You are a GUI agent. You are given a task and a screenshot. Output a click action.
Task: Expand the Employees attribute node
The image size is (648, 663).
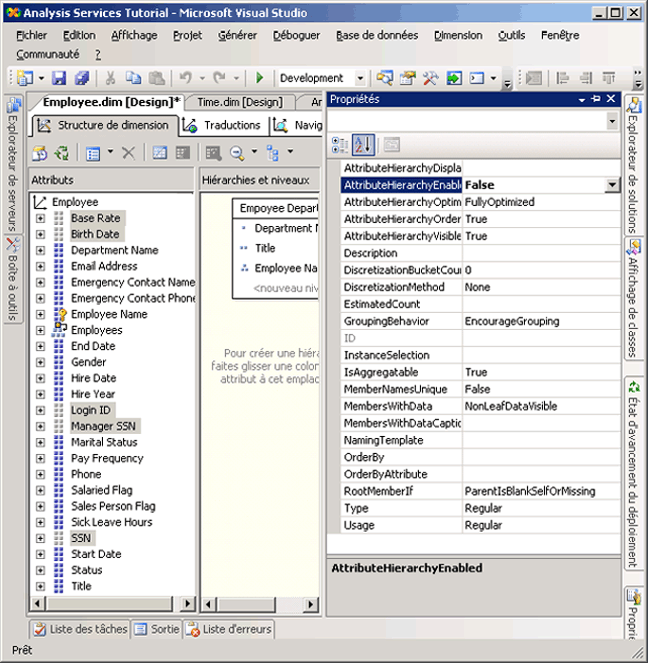(40, 330)
